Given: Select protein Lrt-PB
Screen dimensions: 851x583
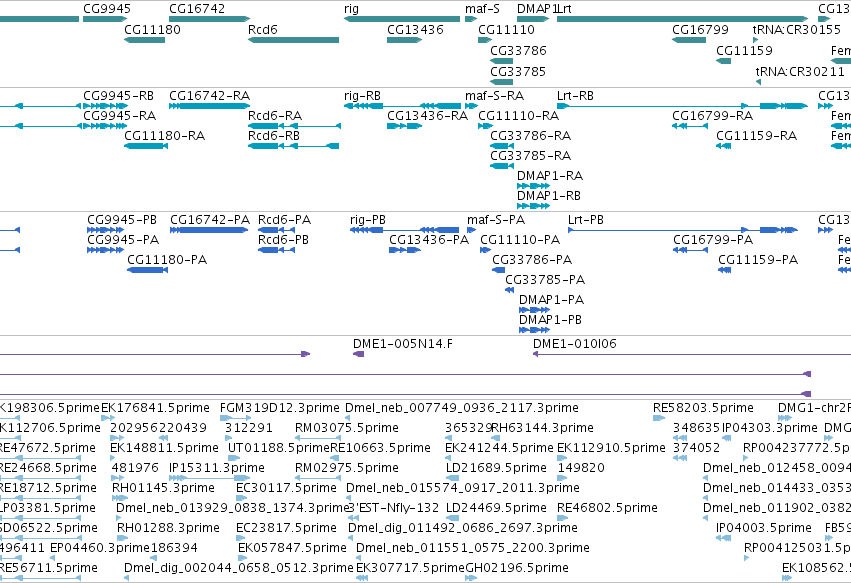Looking at the screenshot, I should click(586, 220).
